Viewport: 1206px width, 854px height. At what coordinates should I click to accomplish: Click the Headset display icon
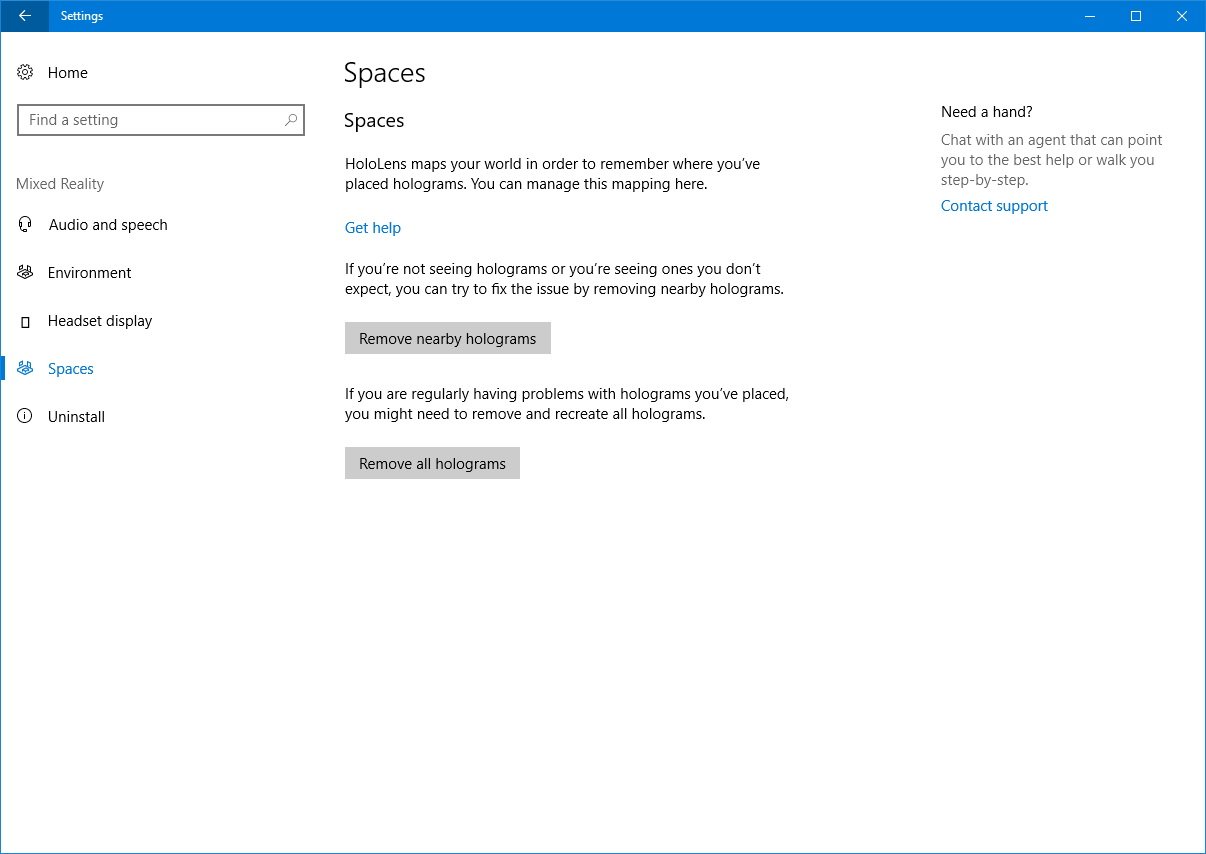click(x=26, y=322)
